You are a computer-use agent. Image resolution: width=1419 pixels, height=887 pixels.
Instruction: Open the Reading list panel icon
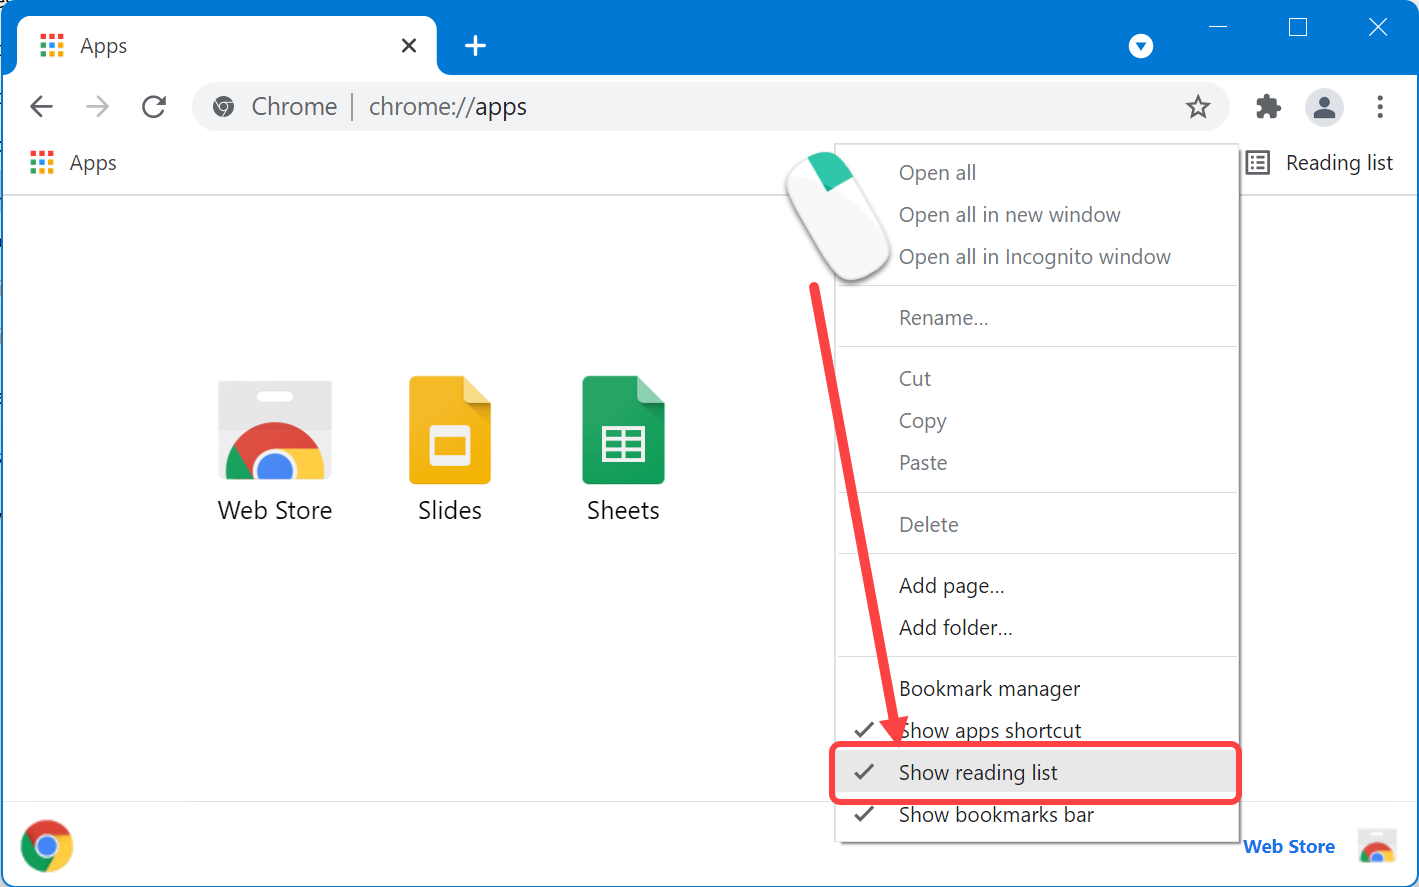click(x=1256, y=162)
